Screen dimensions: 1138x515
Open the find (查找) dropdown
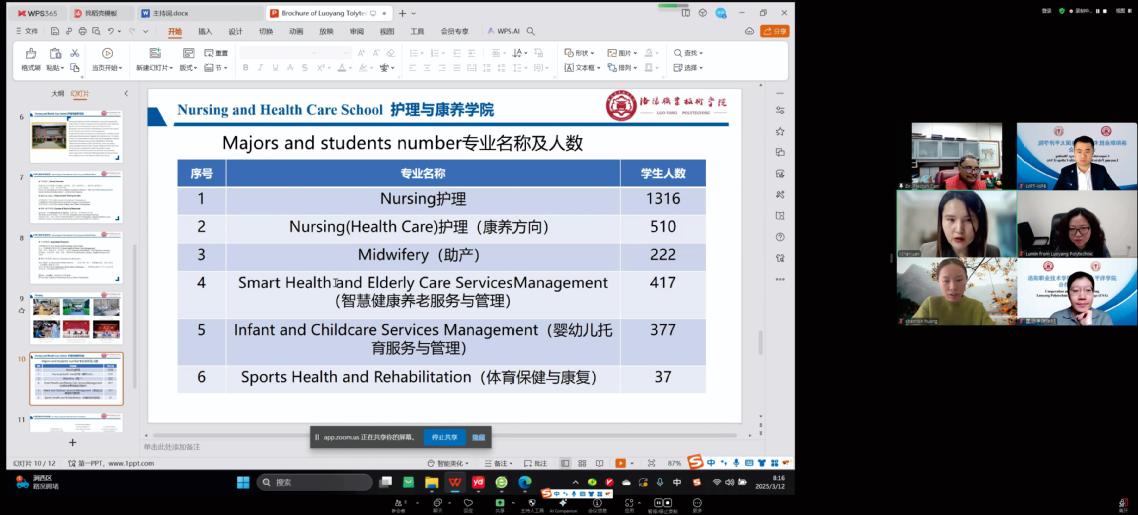pos(689,53)
